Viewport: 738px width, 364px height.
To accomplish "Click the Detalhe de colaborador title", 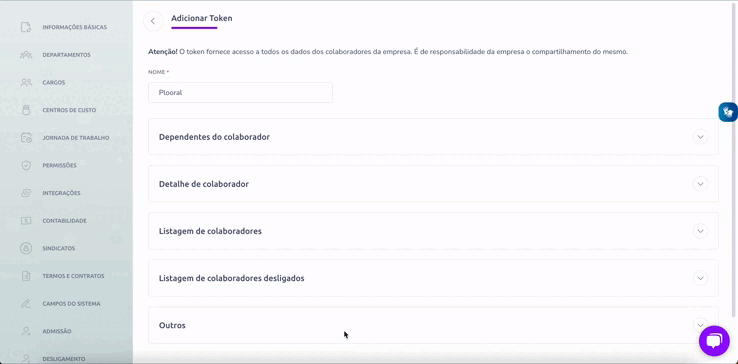I will [x=204, y=184].
